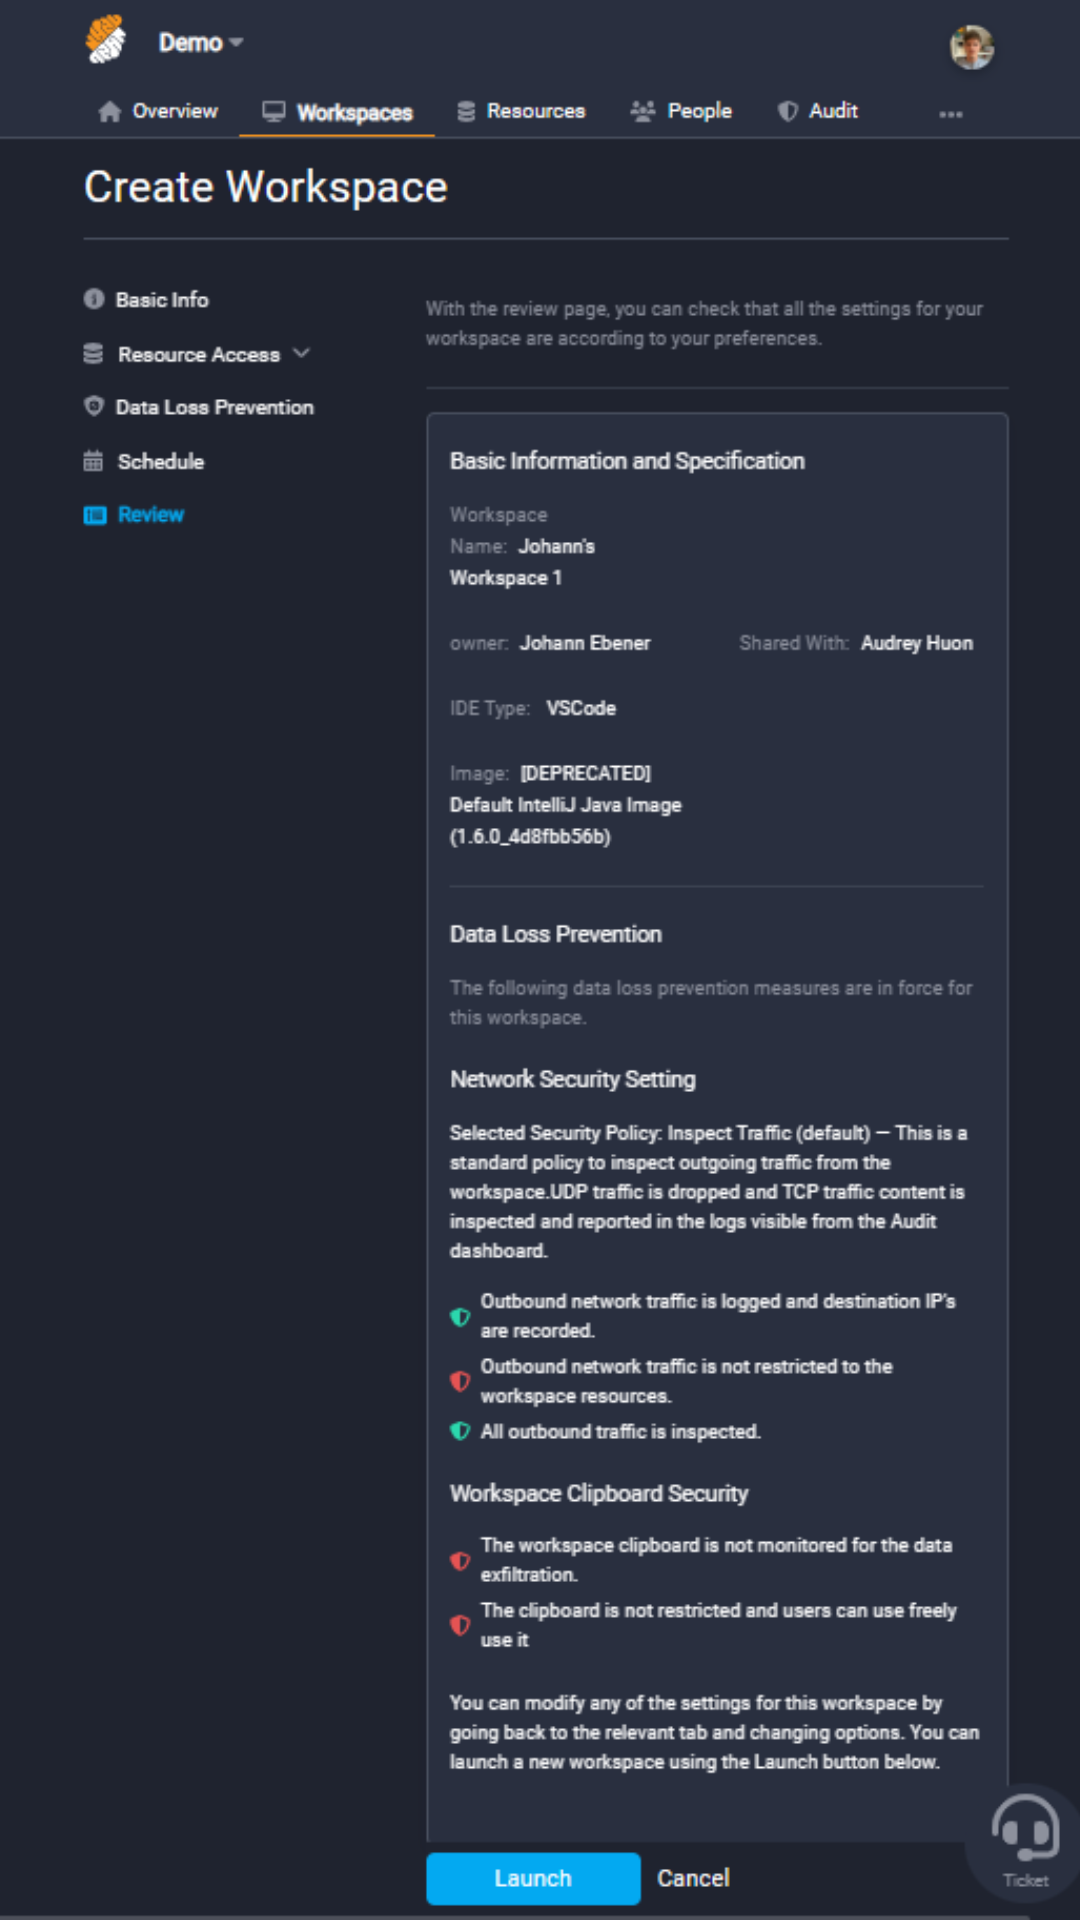The image size is (1080, 1920).
Task: Open the Audit tab
Action: point(818,111)
